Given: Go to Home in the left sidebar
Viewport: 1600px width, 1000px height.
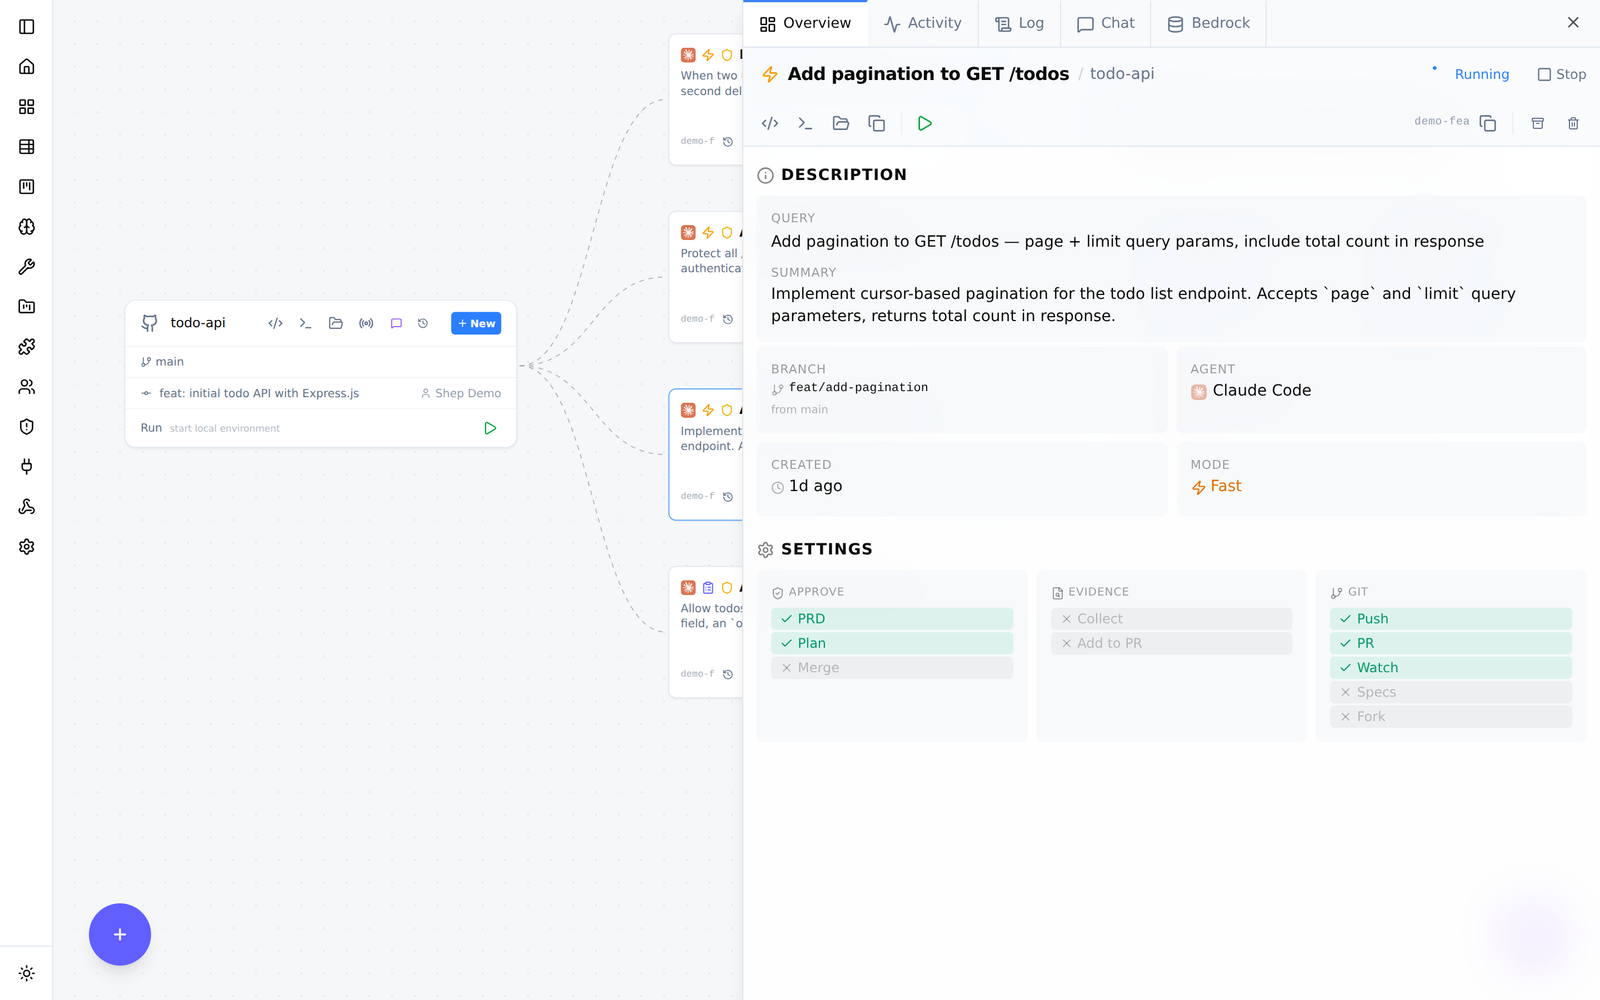Looking at the screenshot, I should pyautogui.click(x=27, y=67).
